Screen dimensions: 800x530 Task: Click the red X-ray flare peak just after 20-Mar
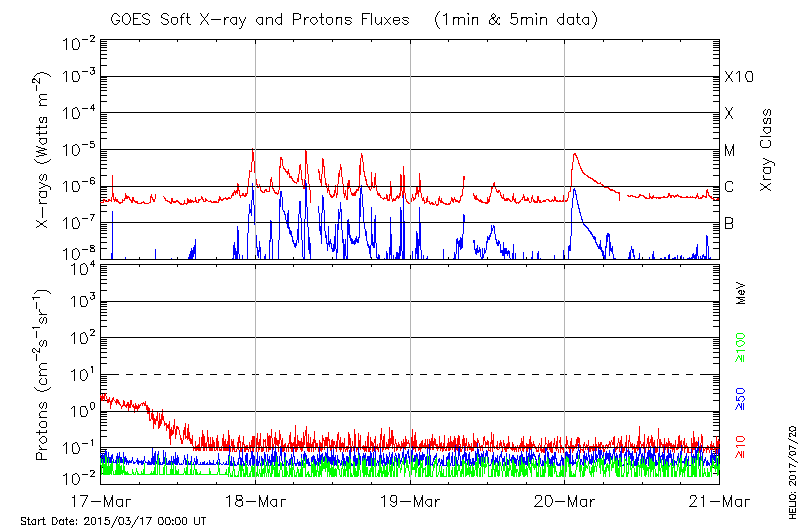[x=574, y=154]
